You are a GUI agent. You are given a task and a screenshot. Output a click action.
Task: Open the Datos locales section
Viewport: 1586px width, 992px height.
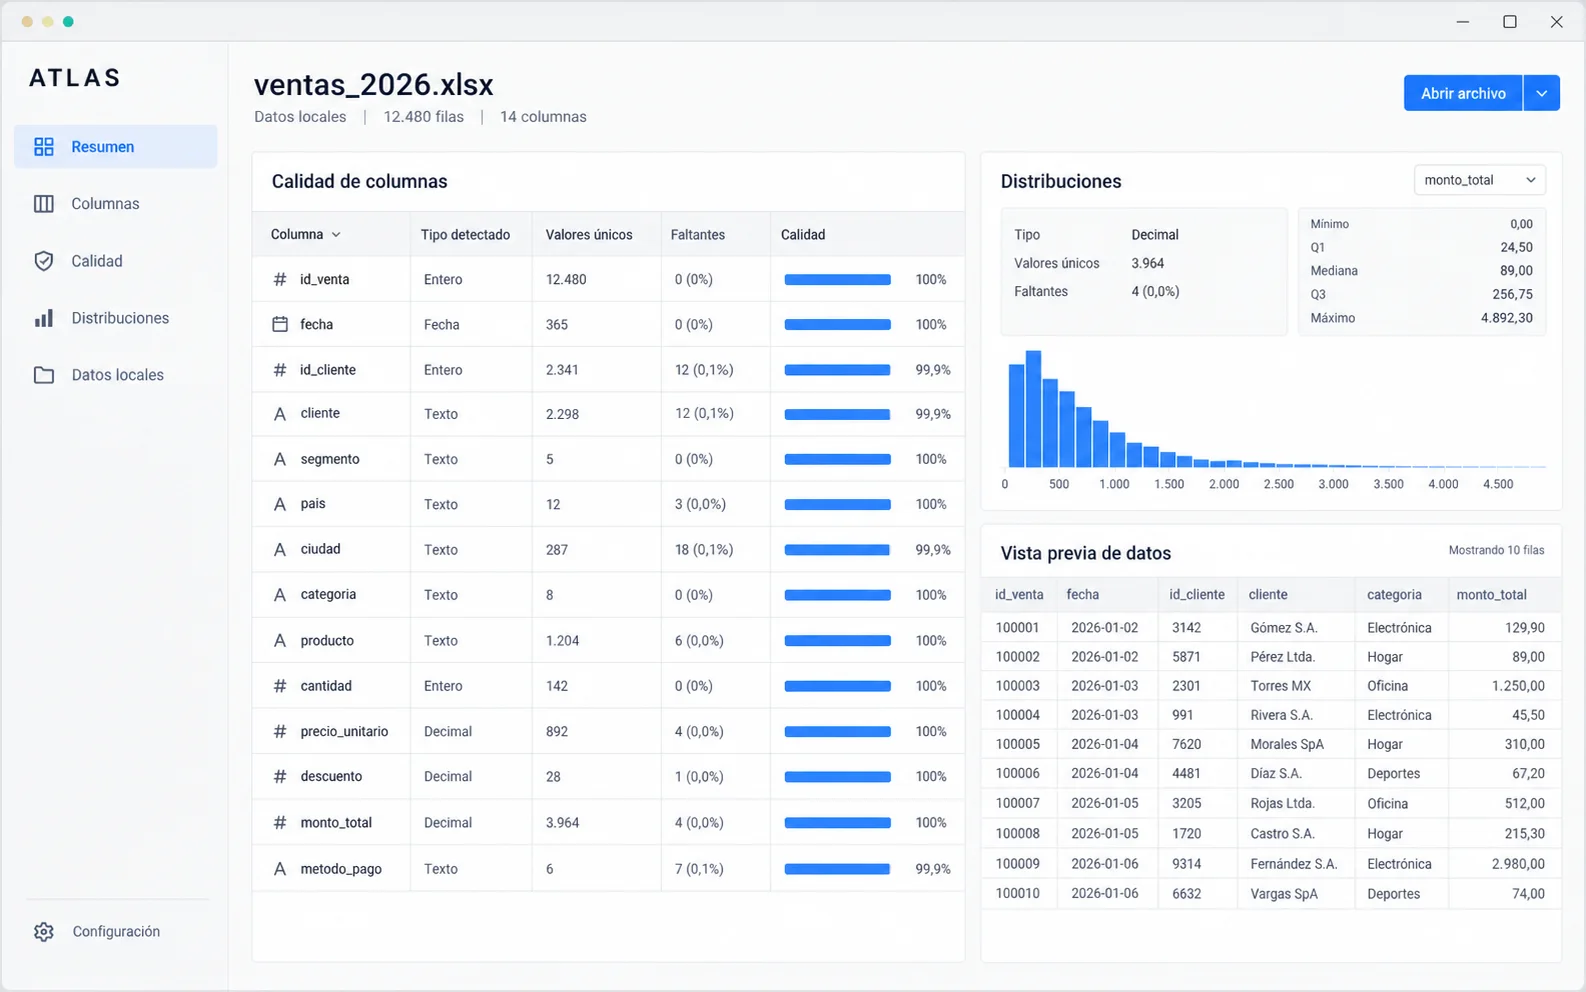point(116,375)
